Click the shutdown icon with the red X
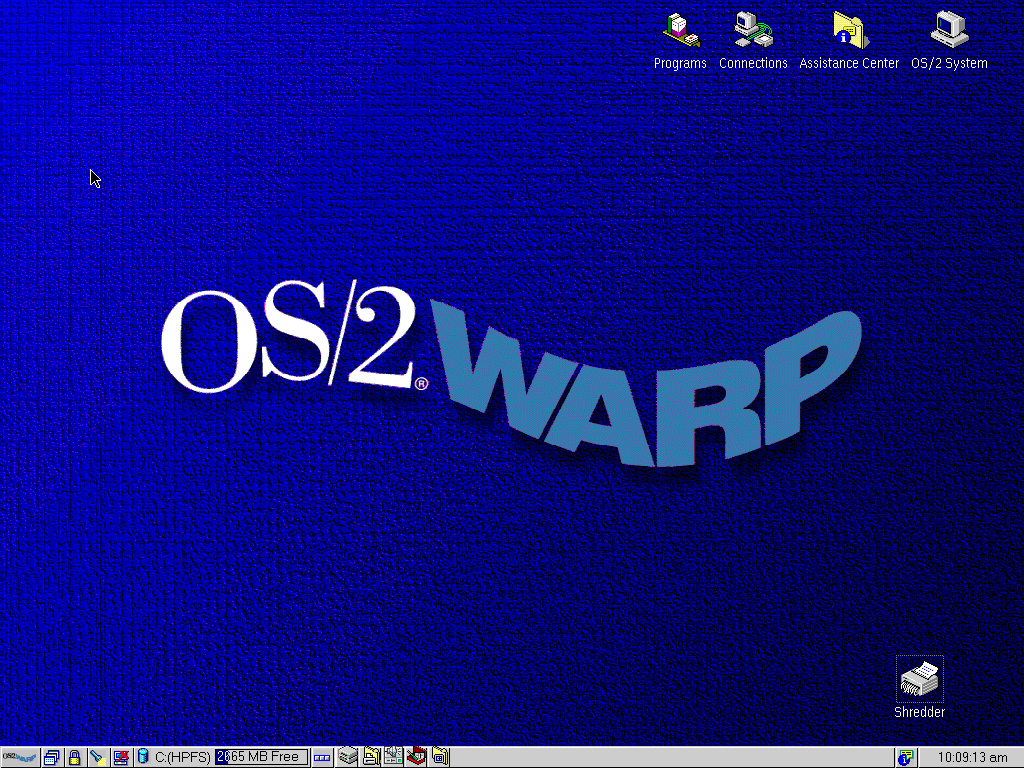 [122, 757]
